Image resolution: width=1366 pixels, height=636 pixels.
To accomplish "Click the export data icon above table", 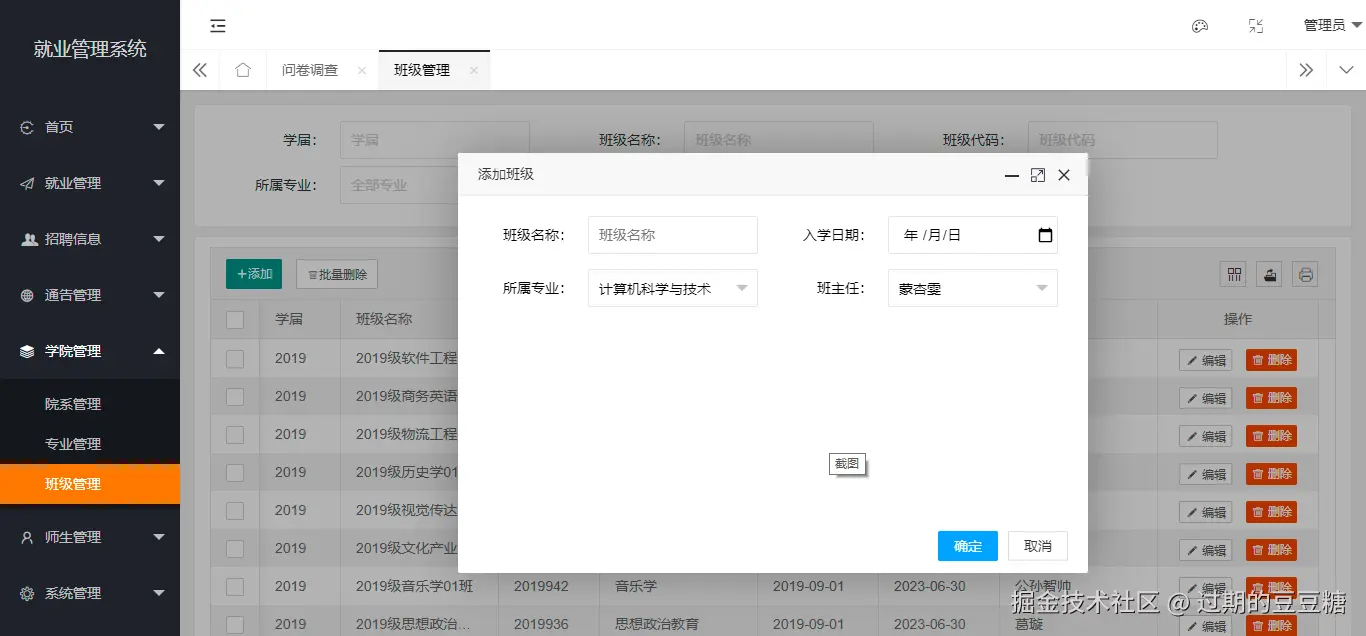I will tap(1269, 274).
